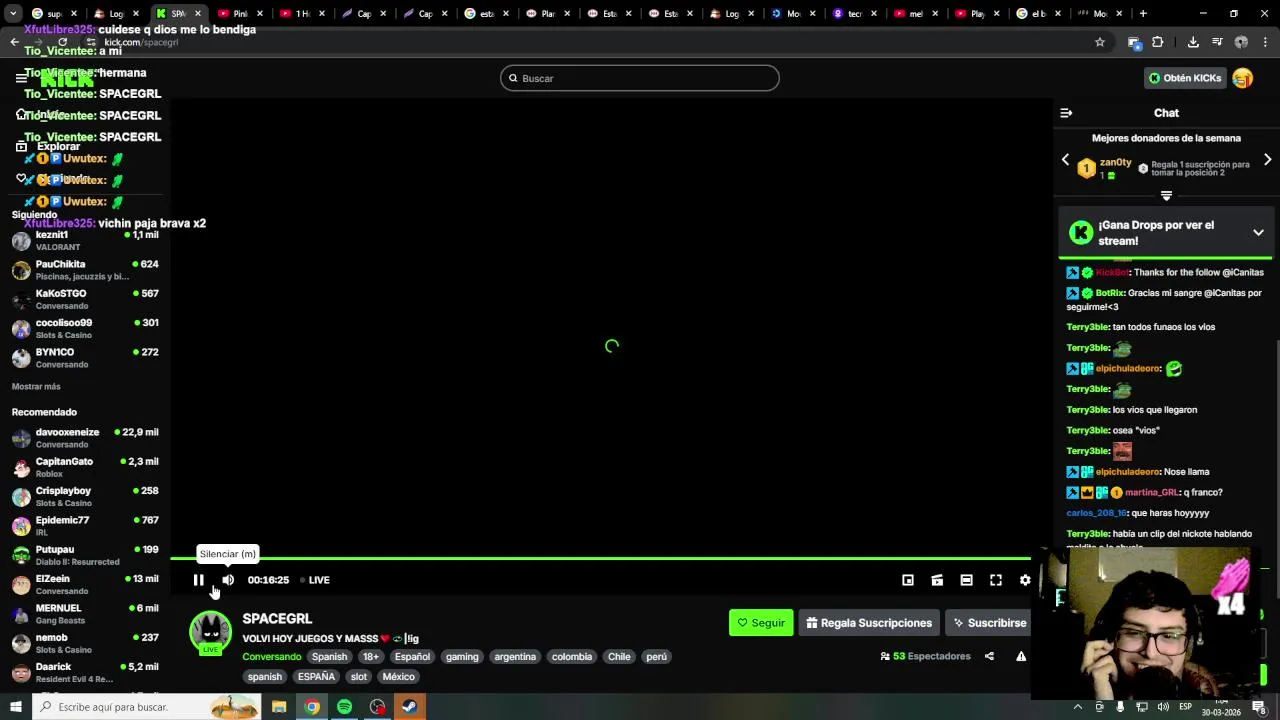Viewport: 1280px width, 720px height.
Task: Expand the top donors leaderboard chevron
Action: pos(1166,196)
